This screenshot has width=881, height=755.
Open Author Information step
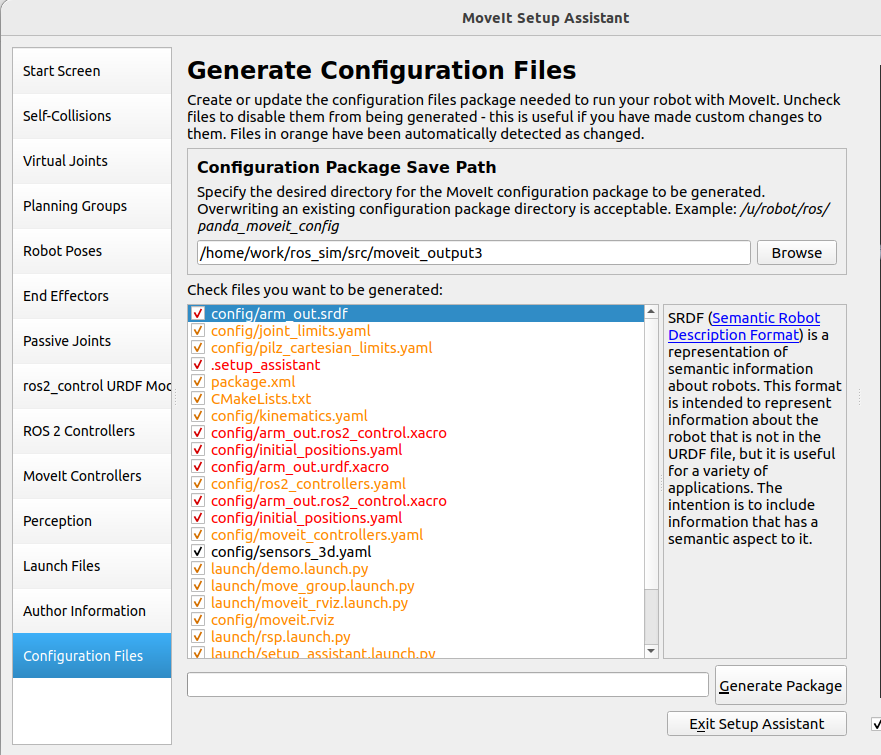(92, 610)
